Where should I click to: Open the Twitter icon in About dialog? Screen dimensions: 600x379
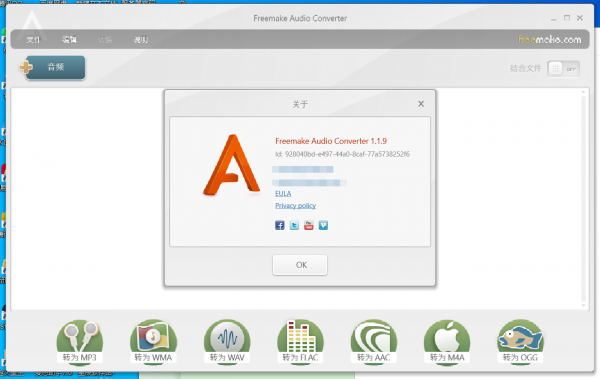(294, 225)
